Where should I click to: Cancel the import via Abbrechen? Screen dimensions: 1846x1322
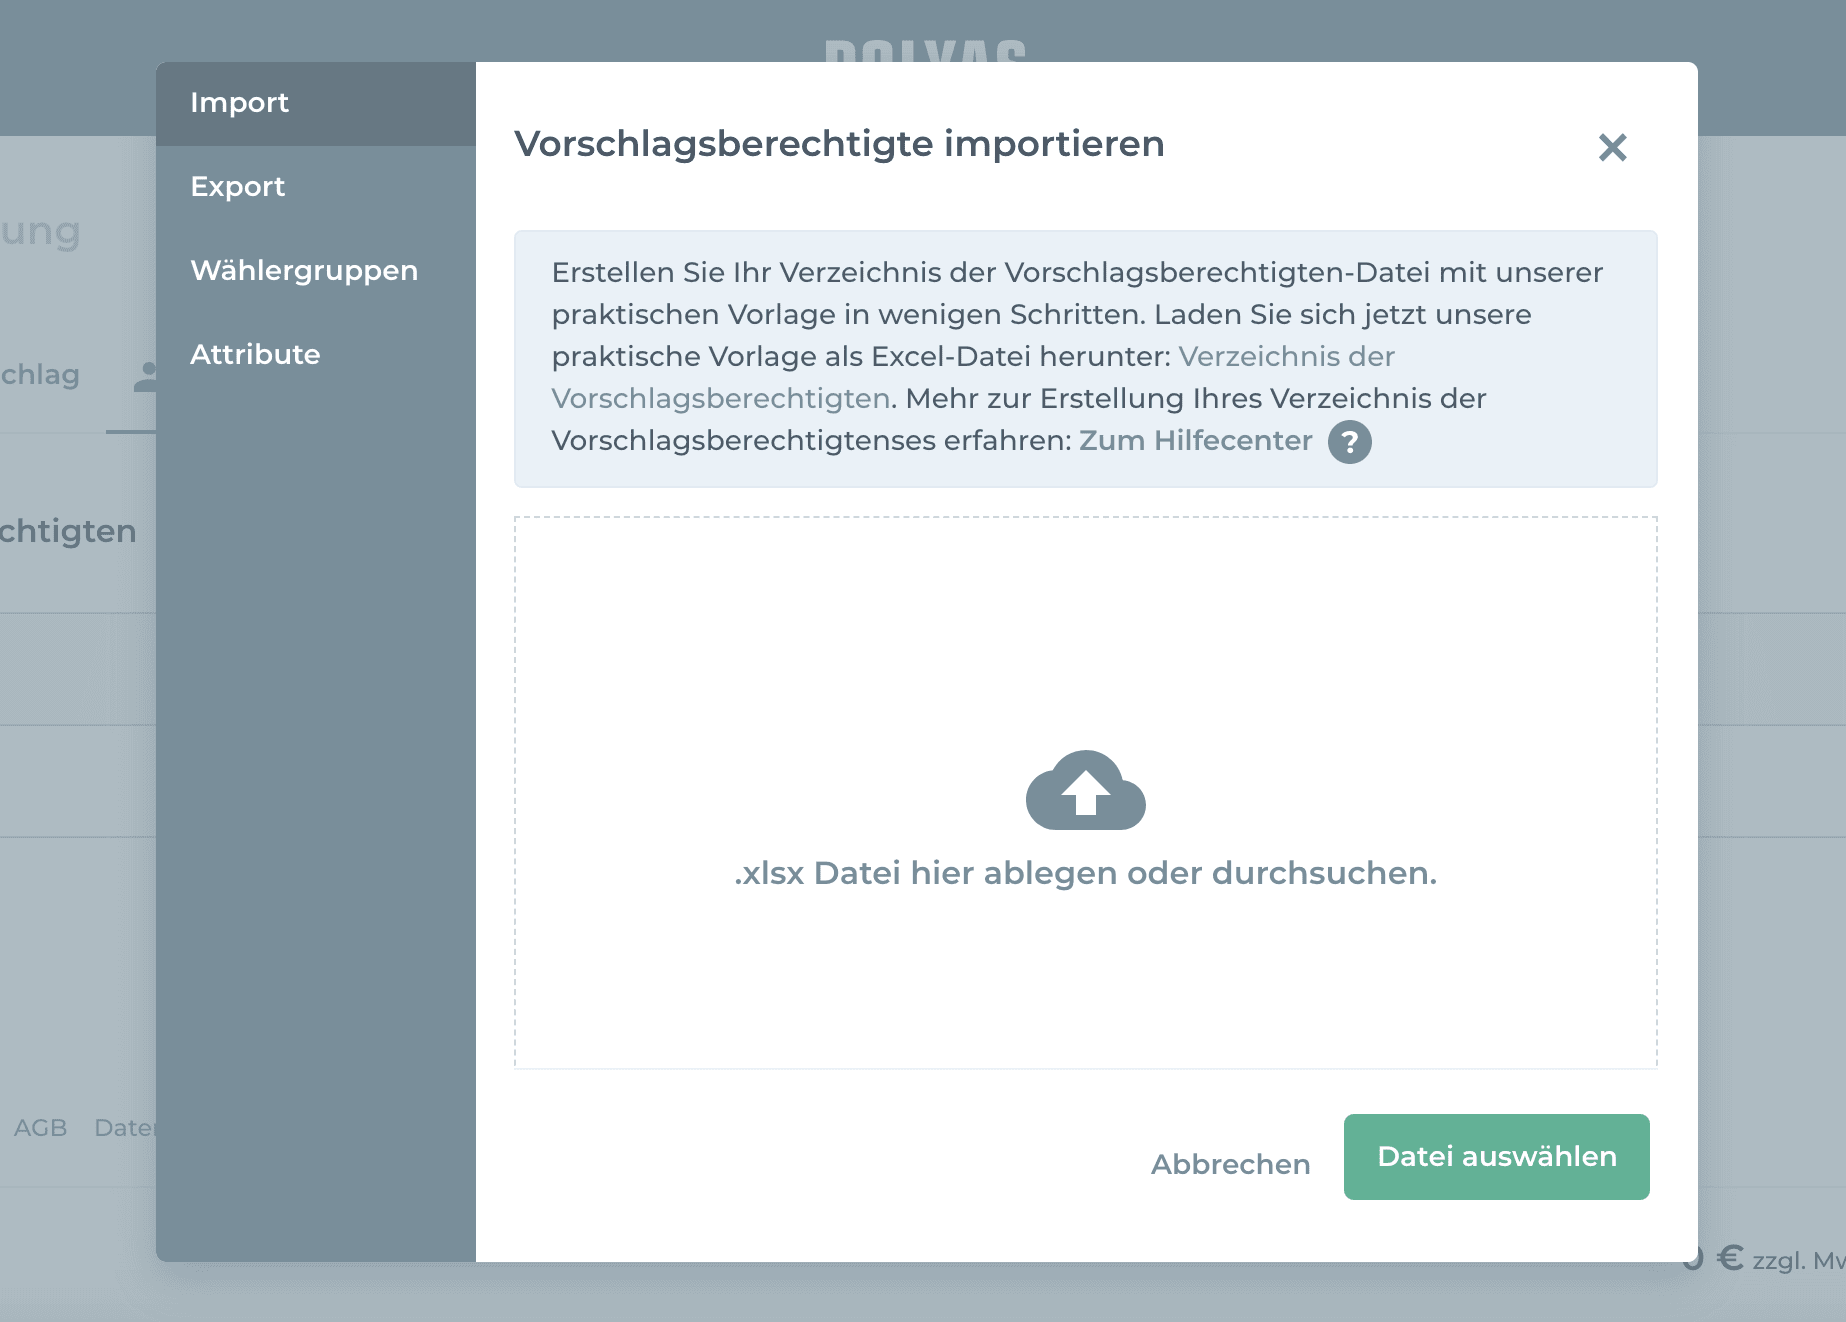(x=1230, y=1164)
